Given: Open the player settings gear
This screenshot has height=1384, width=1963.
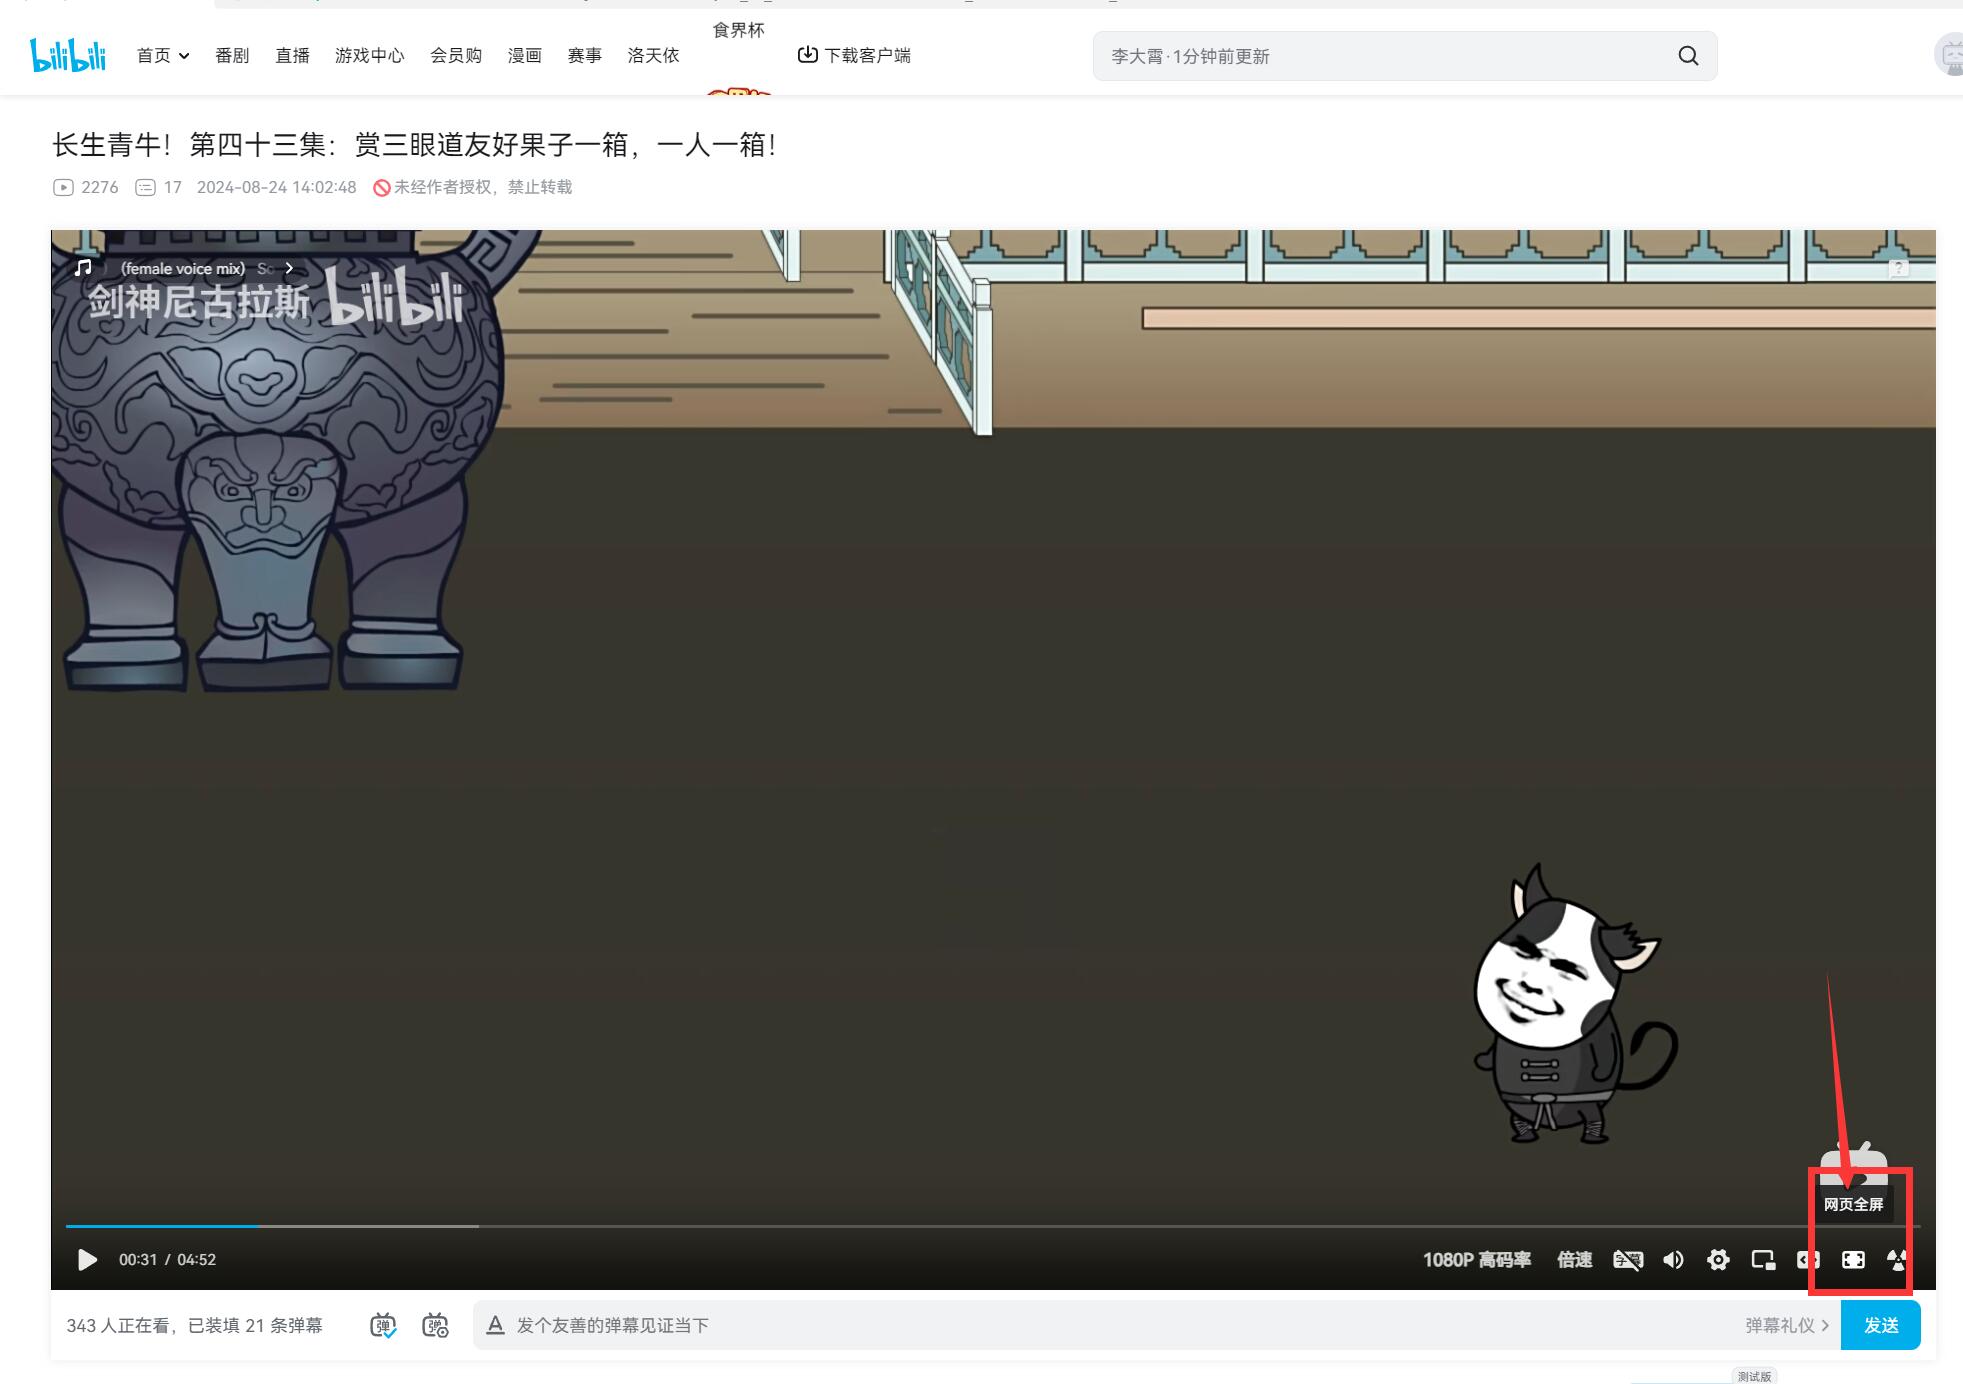Looking at the screenshot, I should [1718, 1260].
